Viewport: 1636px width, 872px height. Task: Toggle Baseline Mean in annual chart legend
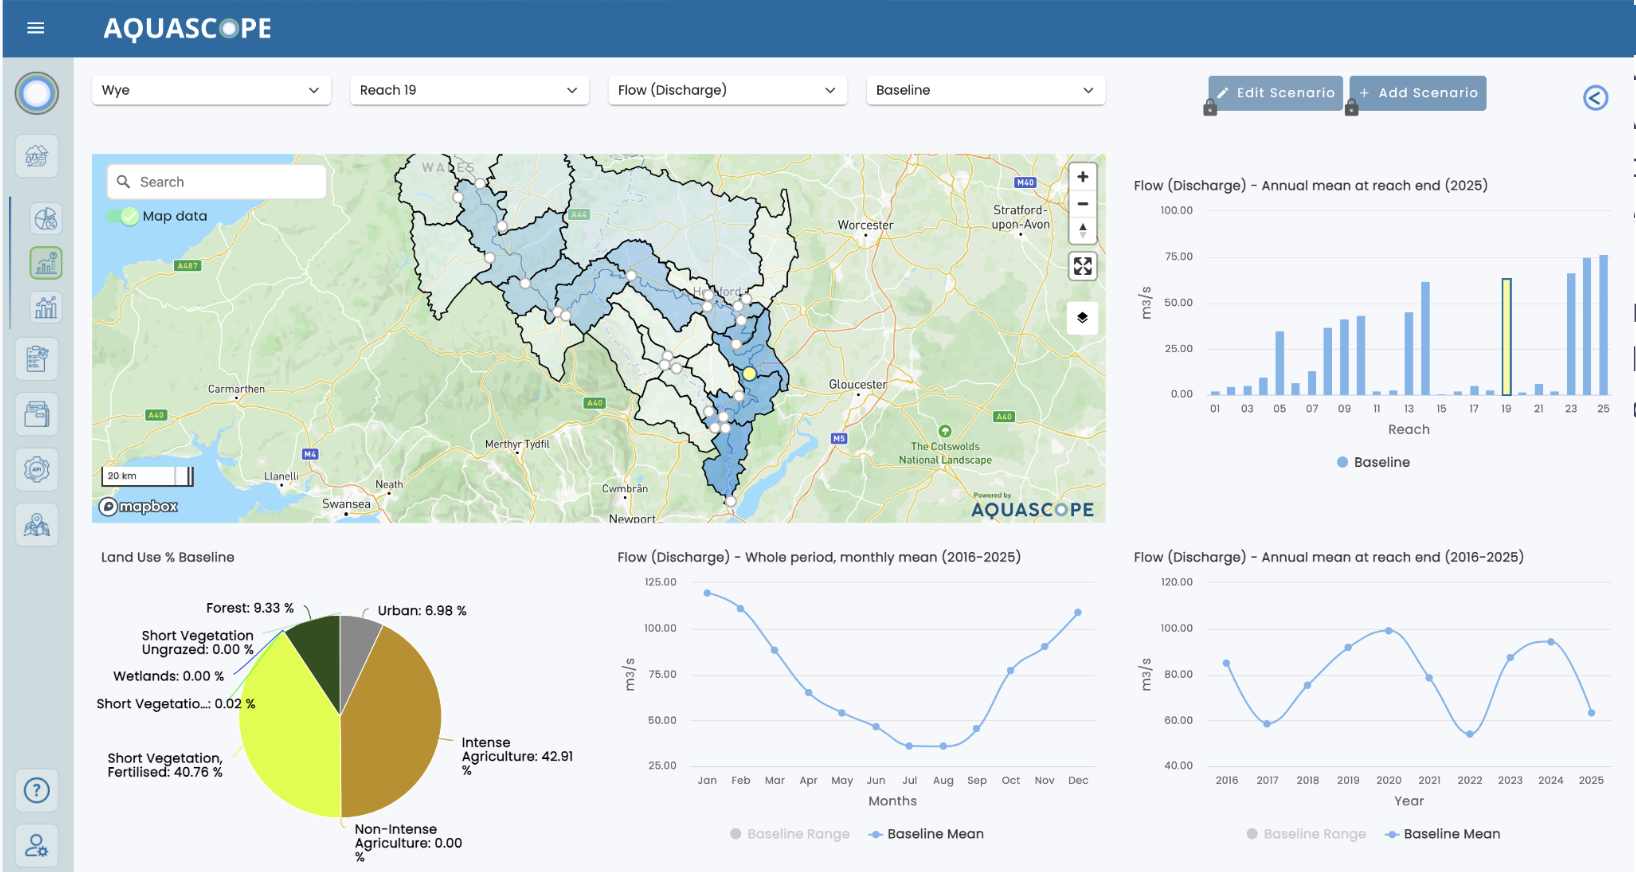pyautogui.click(x=1443, y=834)
